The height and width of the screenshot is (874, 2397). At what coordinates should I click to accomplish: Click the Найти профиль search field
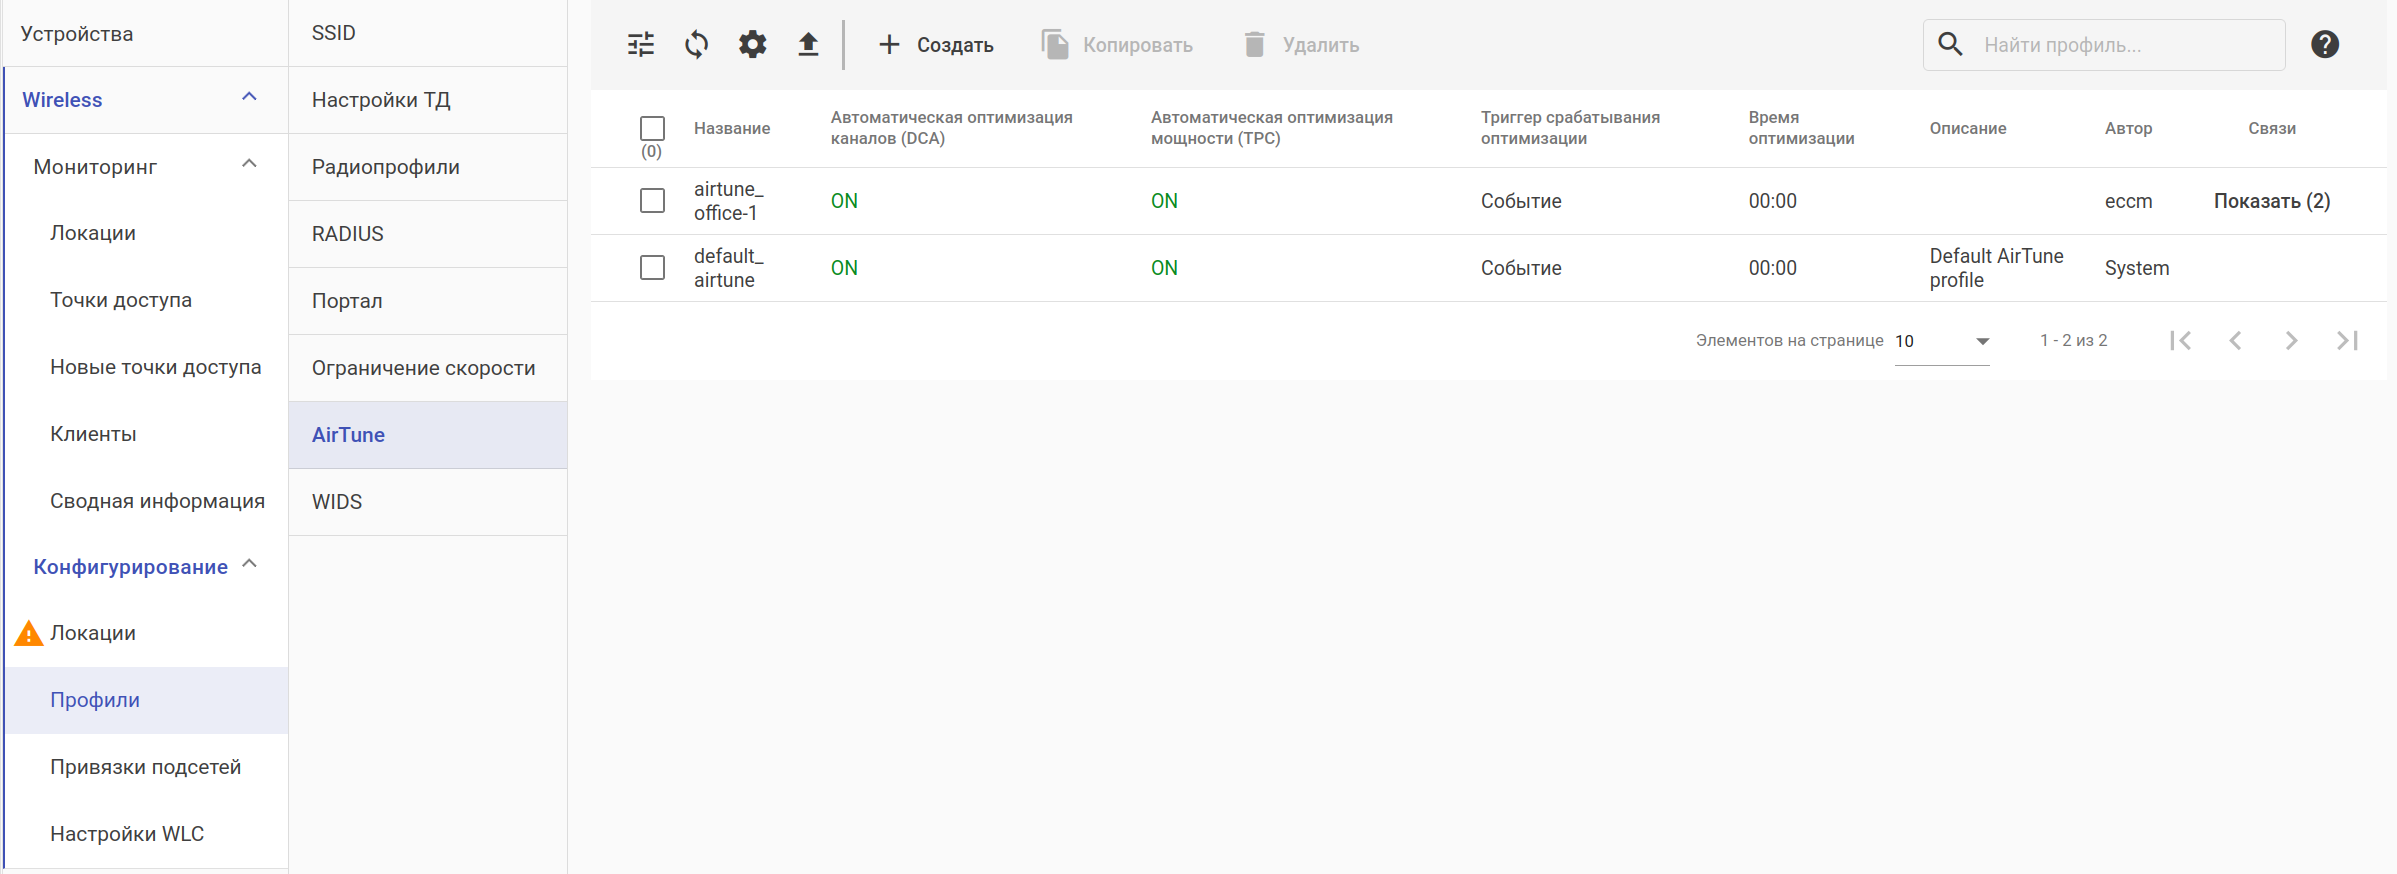tap(2120, 45)
